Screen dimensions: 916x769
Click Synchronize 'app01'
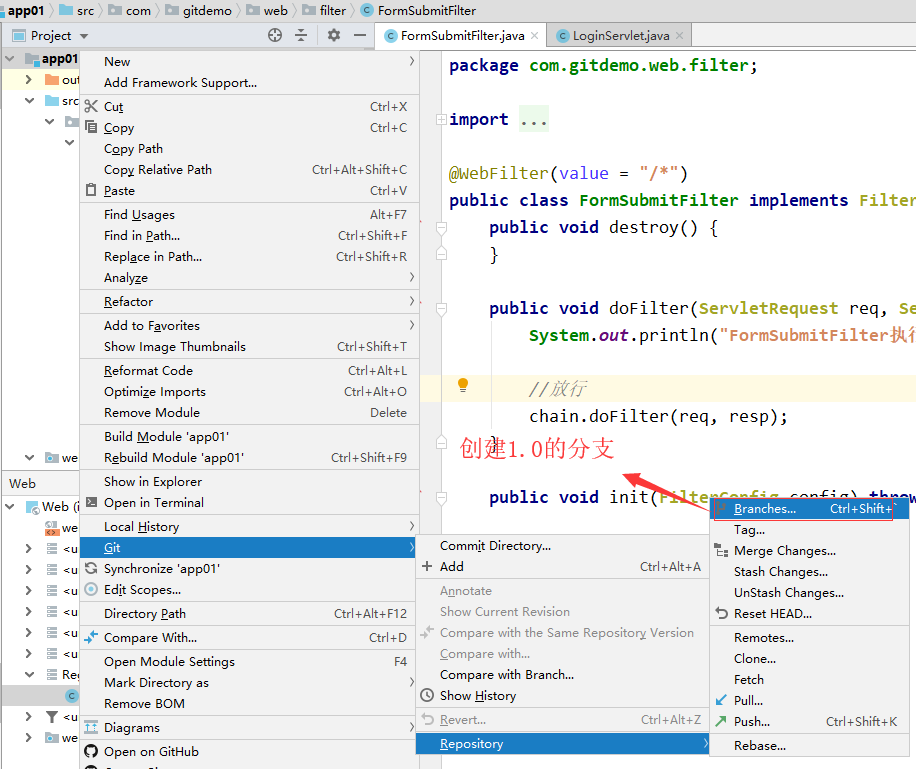249,569
